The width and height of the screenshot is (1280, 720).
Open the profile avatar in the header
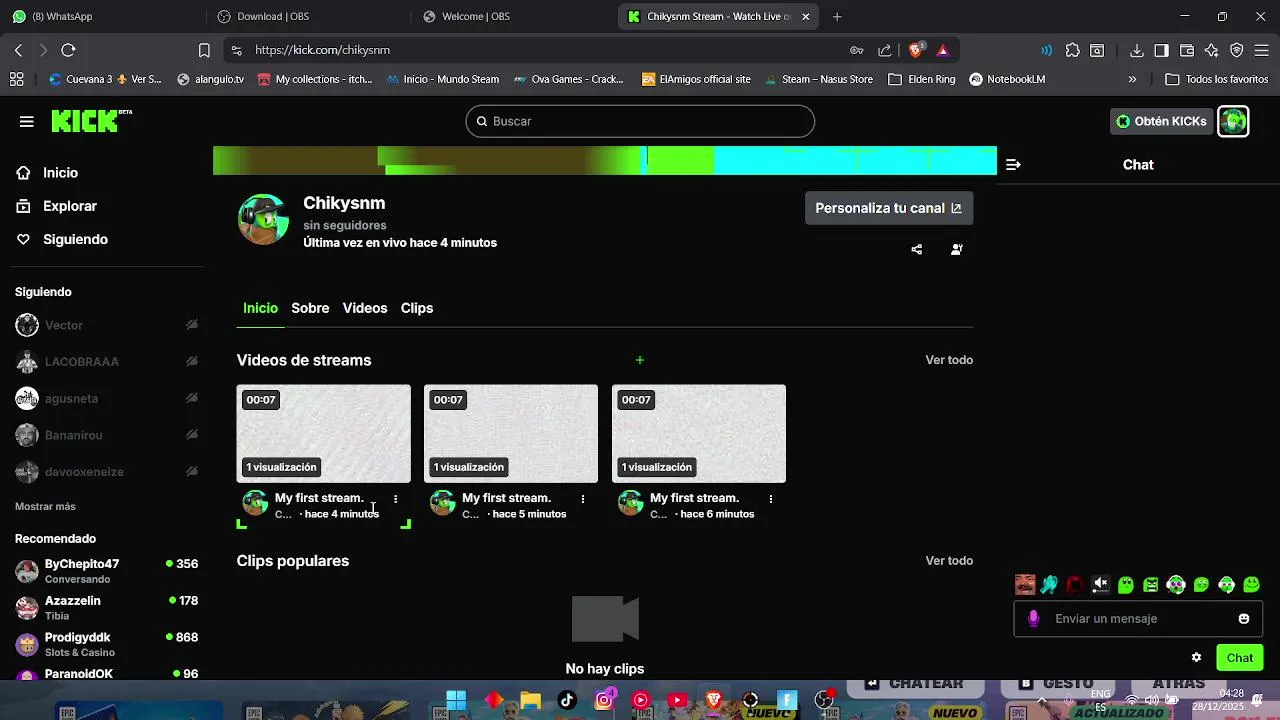click(x=1233, y=121)
